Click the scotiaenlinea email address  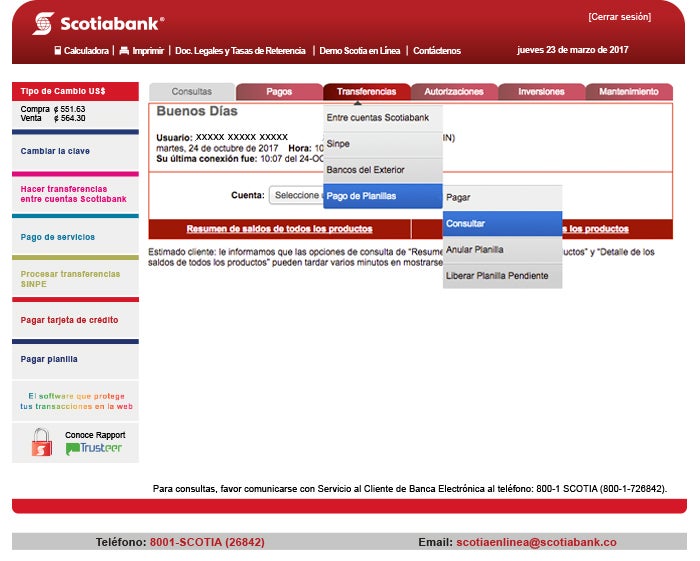point(536,542)
